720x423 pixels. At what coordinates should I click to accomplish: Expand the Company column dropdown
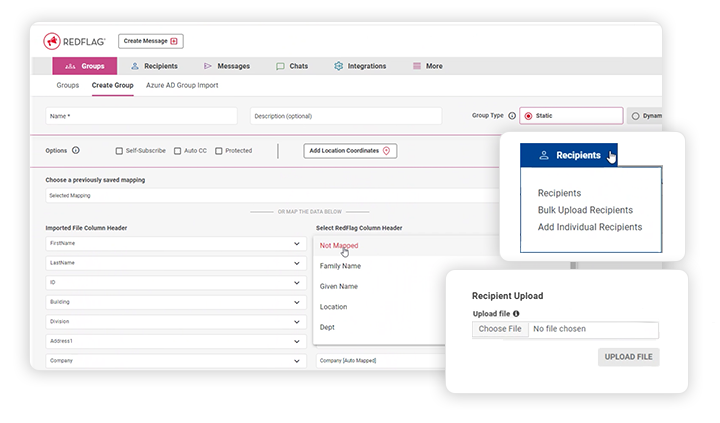pos(176,361)
